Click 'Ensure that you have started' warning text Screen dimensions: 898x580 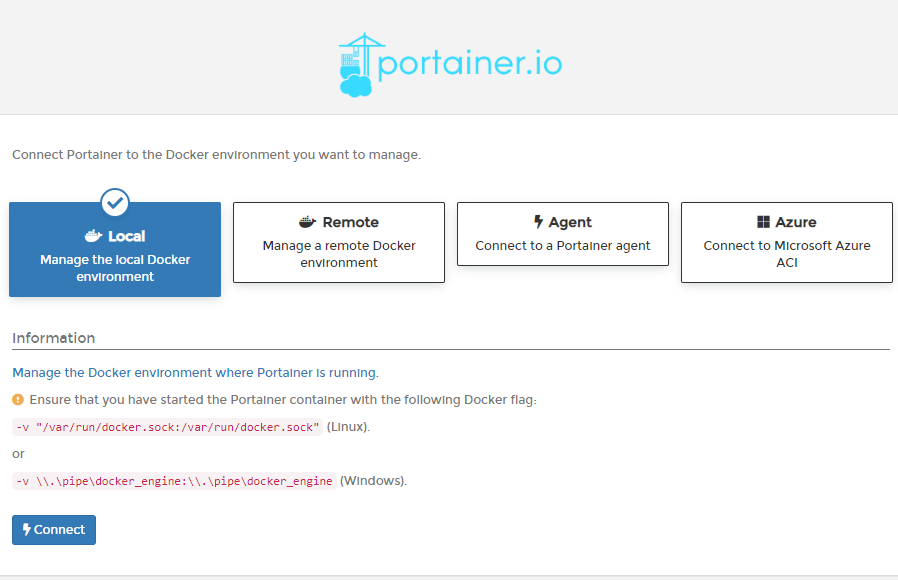click(283, 400)
